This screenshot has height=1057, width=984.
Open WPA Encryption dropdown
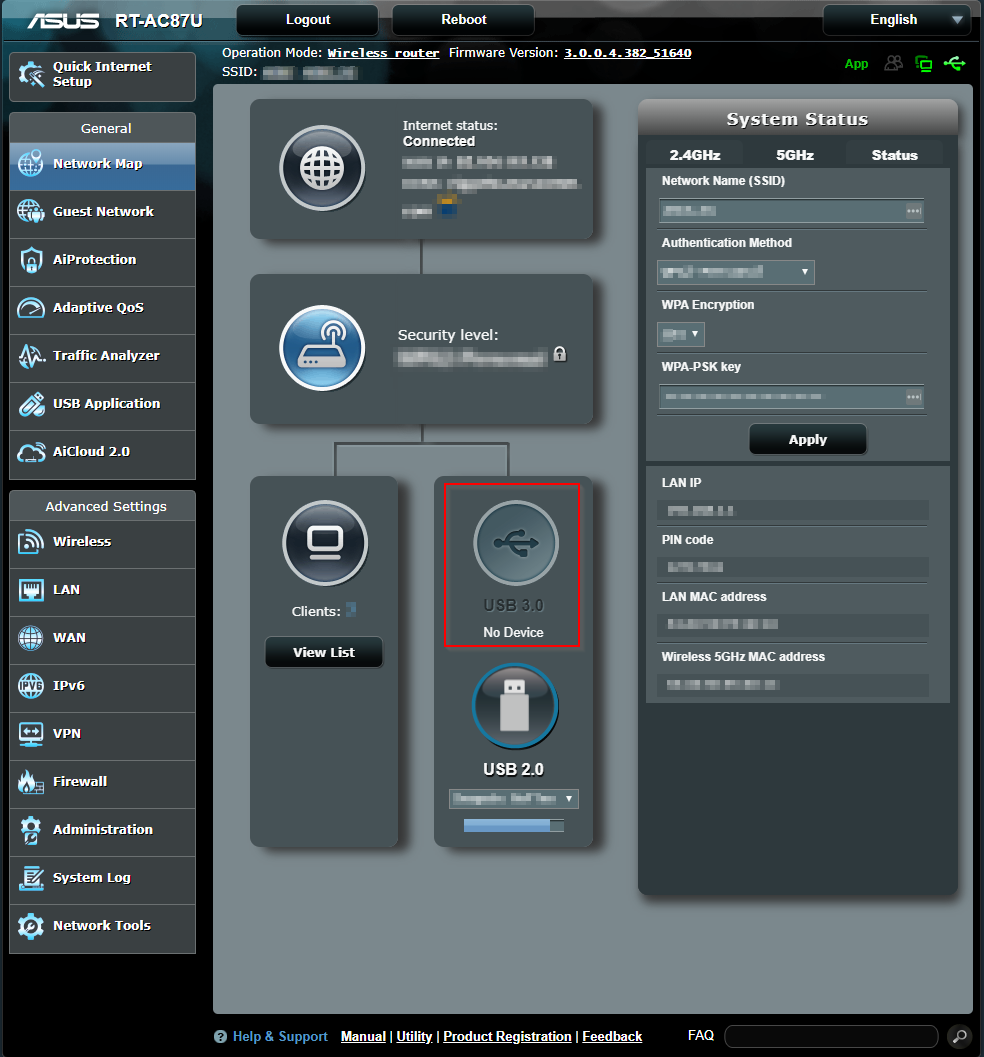(681, 334)
